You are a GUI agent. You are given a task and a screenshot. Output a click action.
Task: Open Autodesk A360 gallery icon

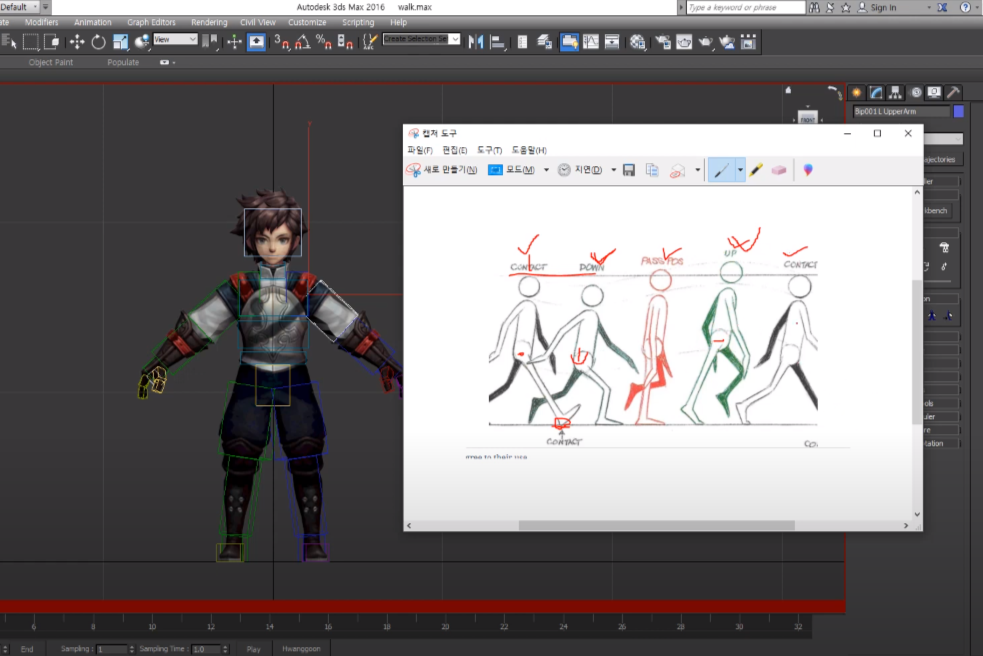click(x=749, y=42)
